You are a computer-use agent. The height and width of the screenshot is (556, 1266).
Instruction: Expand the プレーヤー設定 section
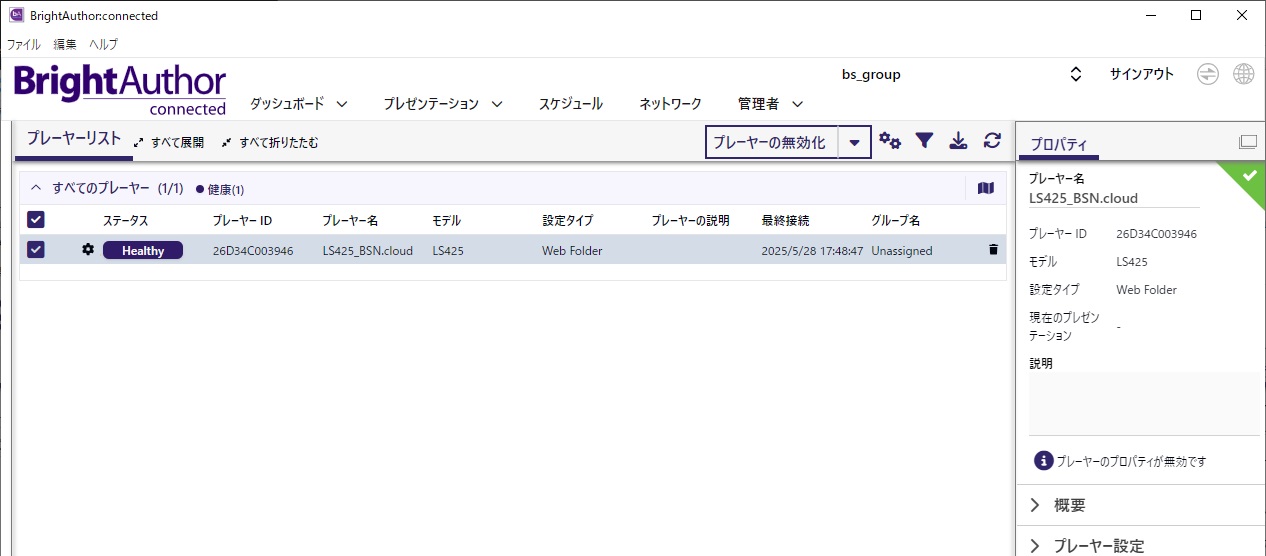pos(1140,545)
